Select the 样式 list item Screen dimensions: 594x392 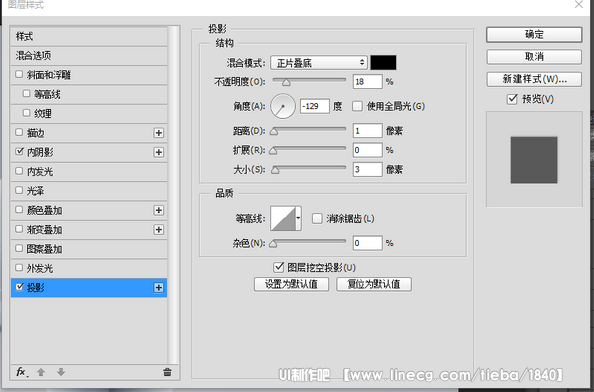coord(89,37)
